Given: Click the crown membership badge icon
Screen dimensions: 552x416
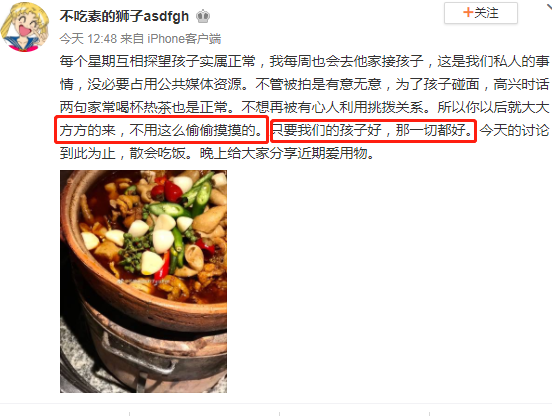Looking at the screenshot, I should 203,17.
